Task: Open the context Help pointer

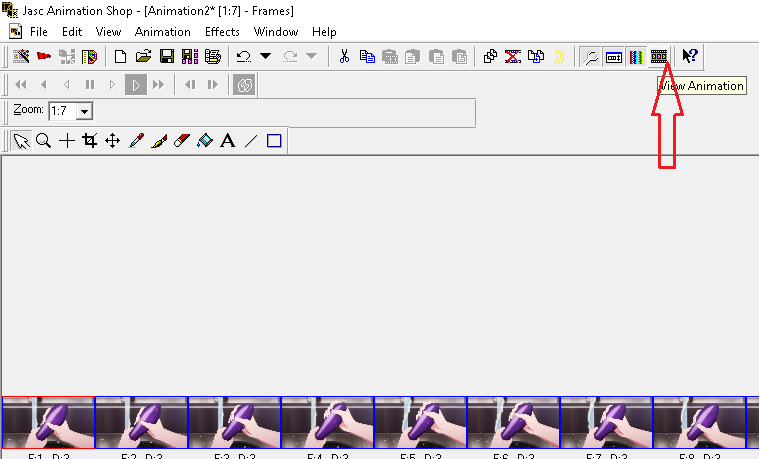Action: tap(690, 56)
